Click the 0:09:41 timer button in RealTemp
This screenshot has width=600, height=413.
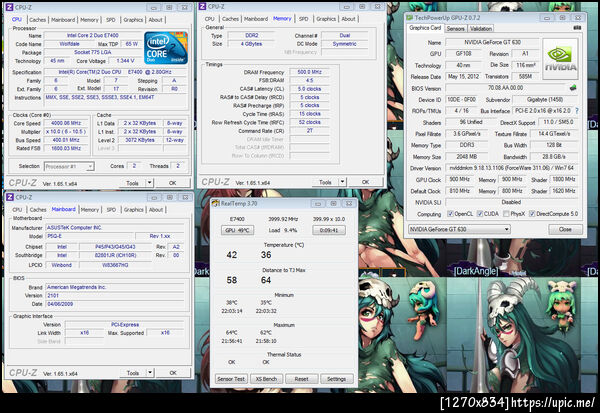pyautogui.click(x=329, y=230)
